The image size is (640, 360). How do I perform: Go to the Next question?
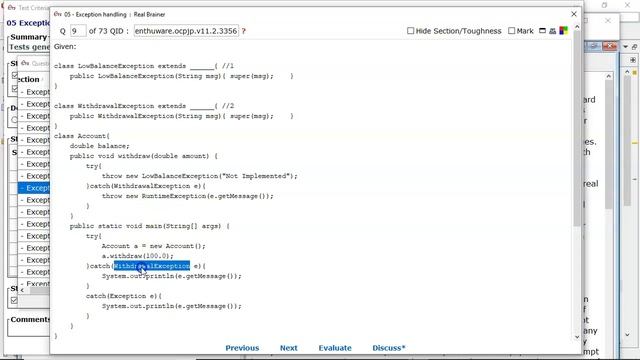pos(289,348)
